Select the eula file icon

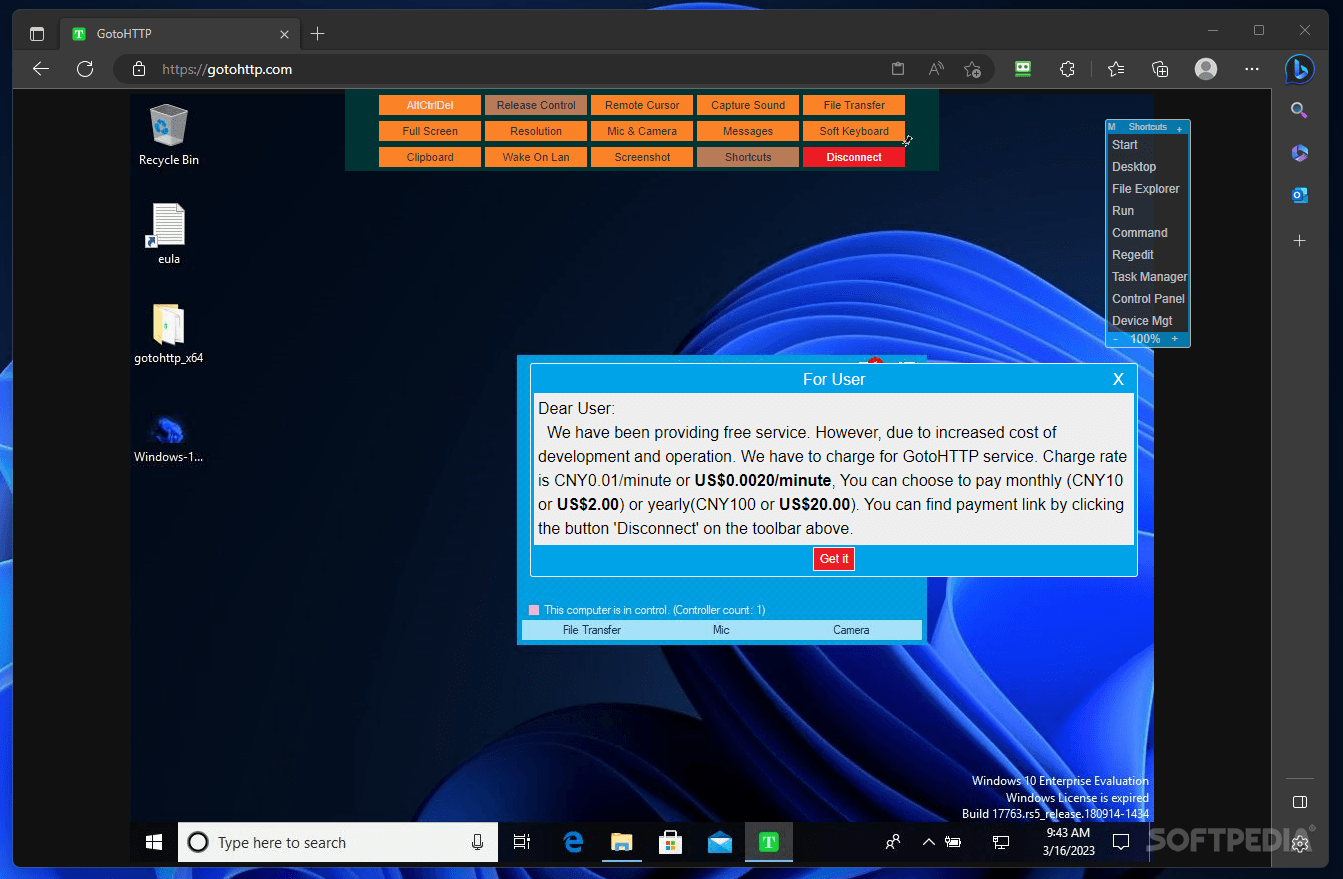[x=168, y=234]
